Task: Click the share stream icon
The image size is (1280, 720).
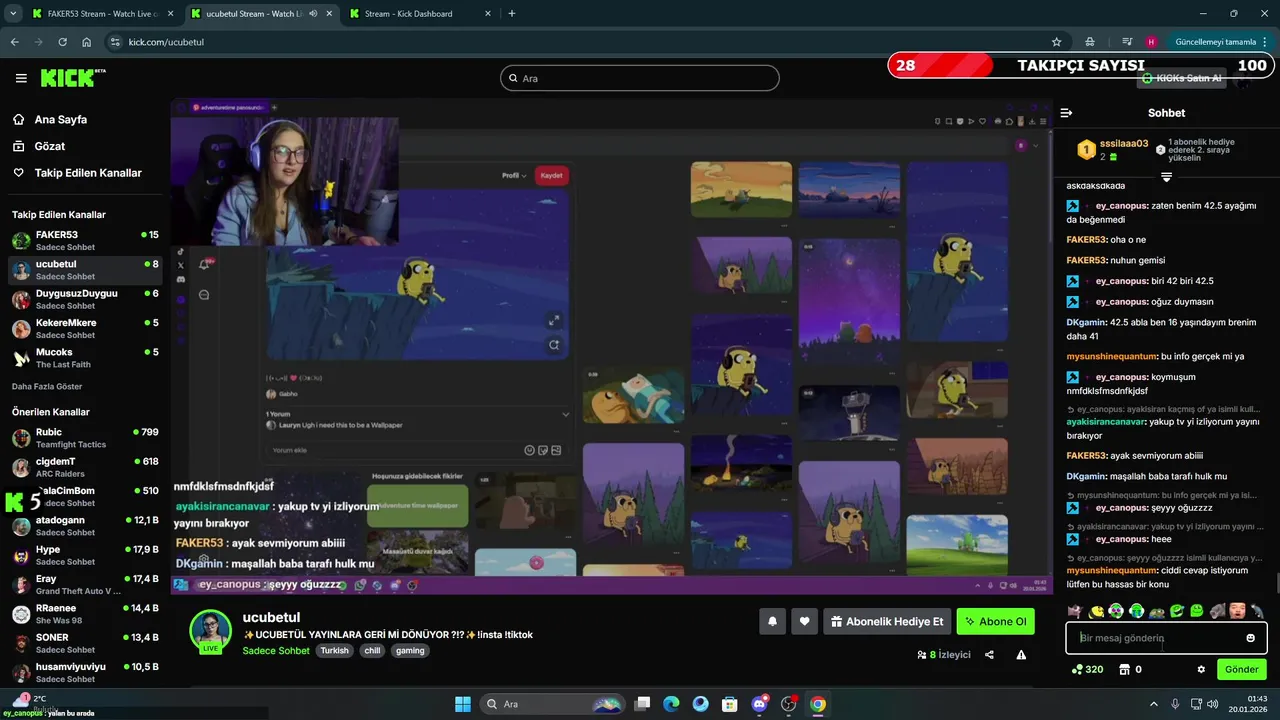Action: coord(989,655)
